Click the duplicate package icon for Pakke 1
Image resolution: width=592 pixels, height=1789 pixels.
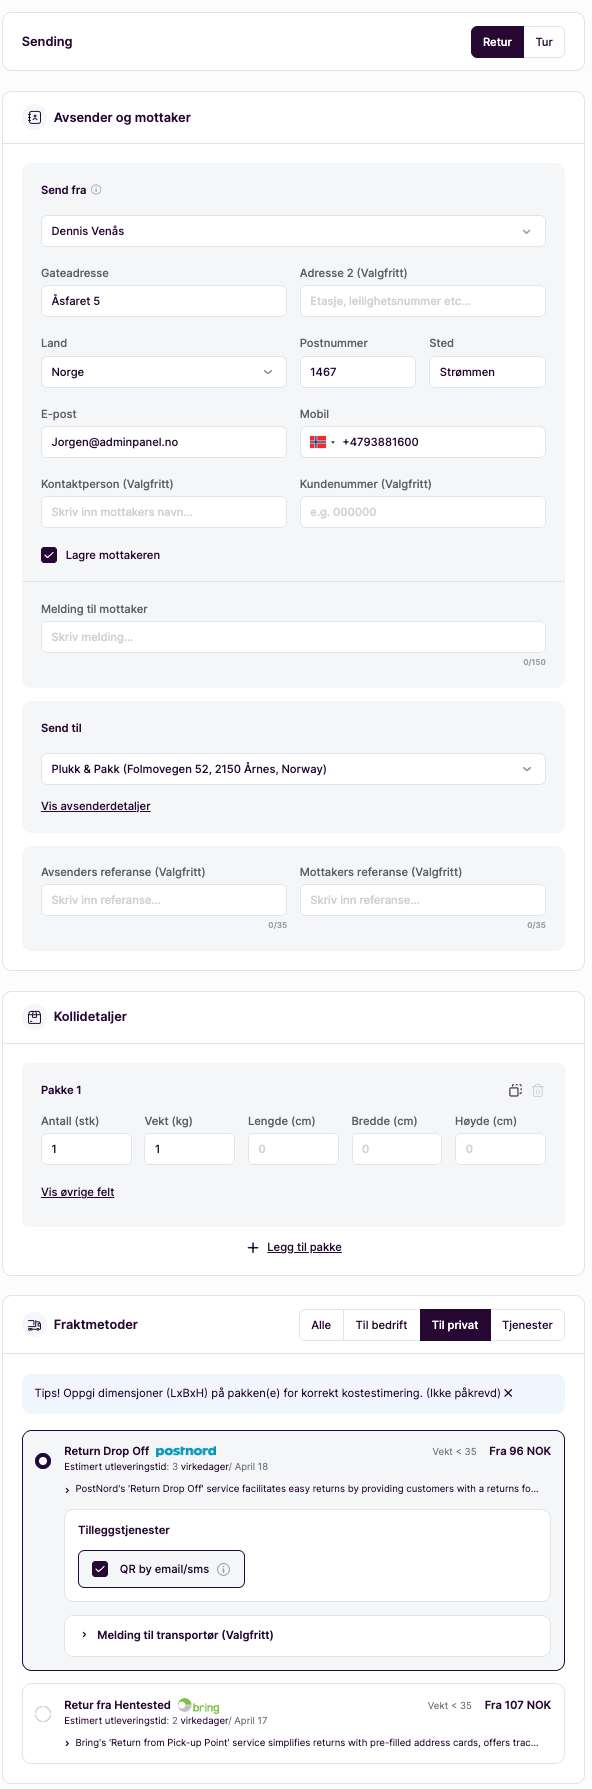click(x=515, y=1091)
